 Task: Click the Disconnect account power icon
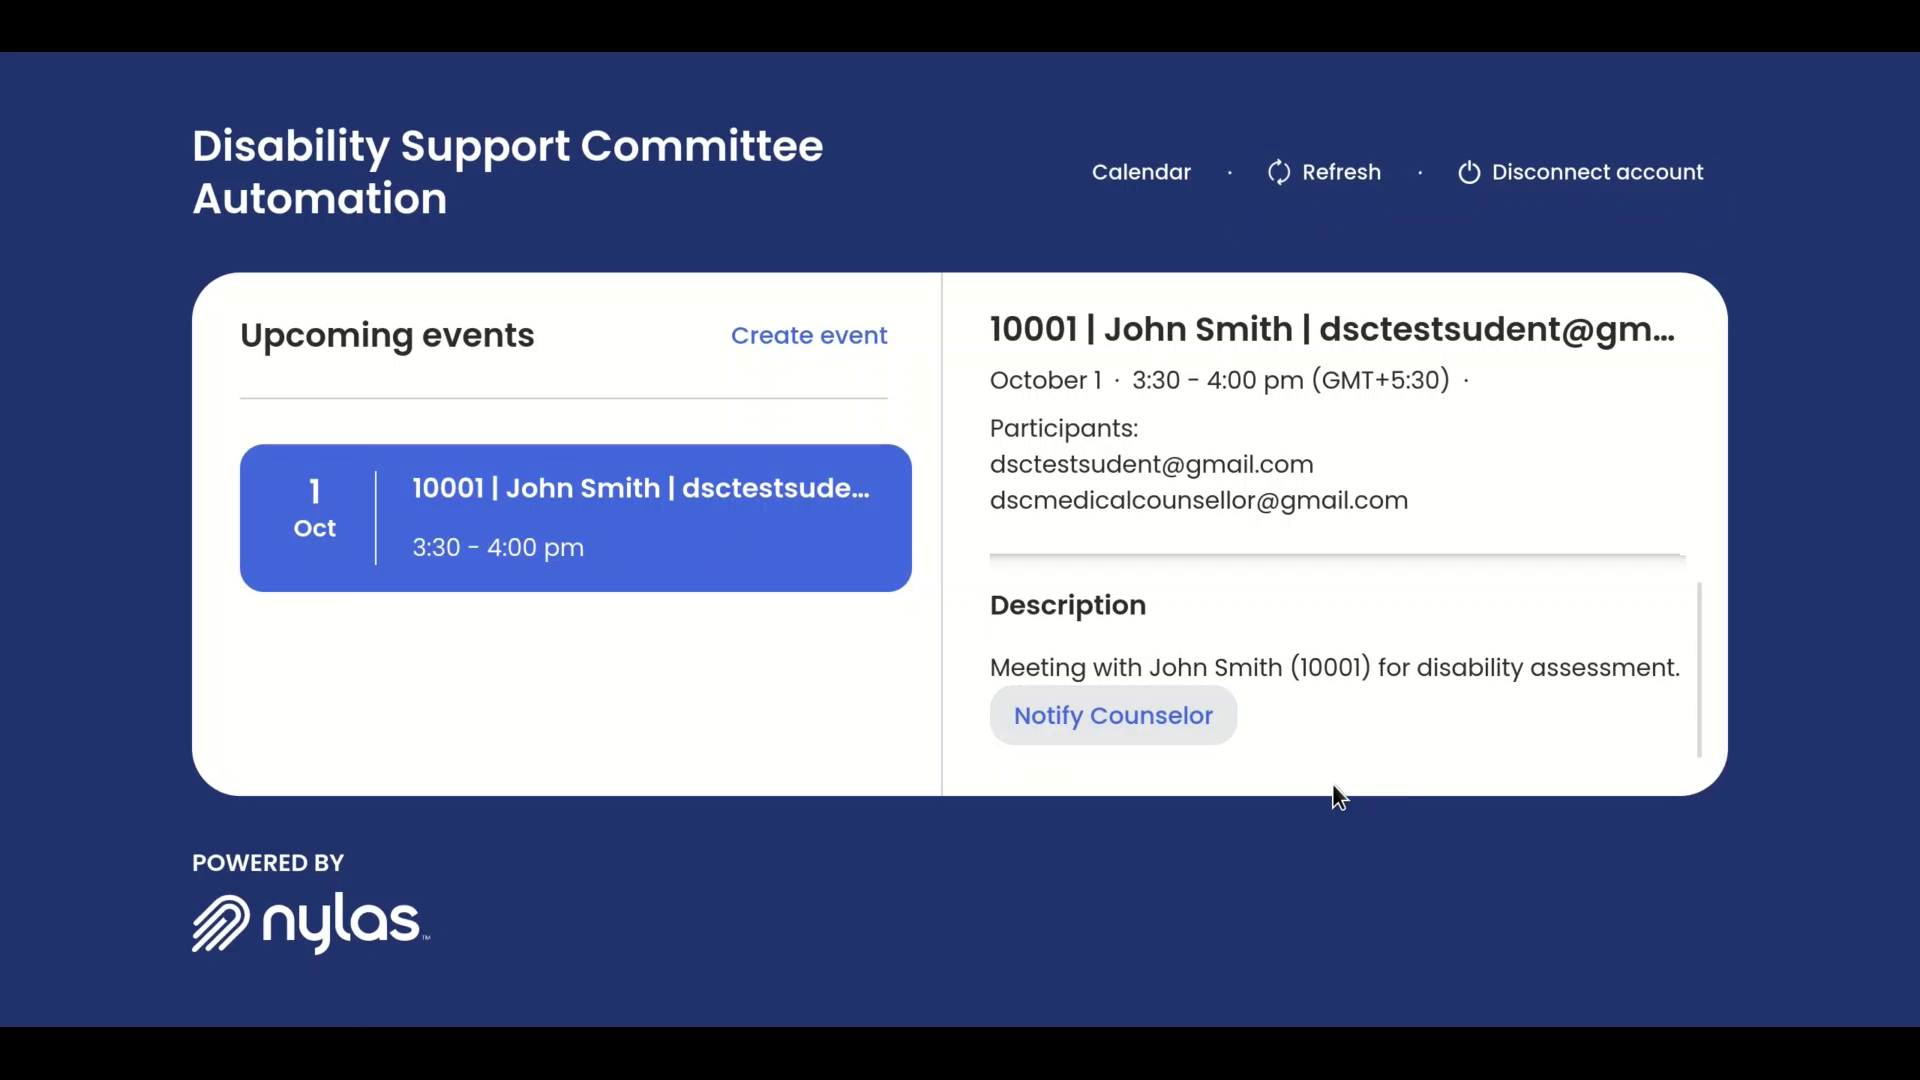pos(1468,172)
